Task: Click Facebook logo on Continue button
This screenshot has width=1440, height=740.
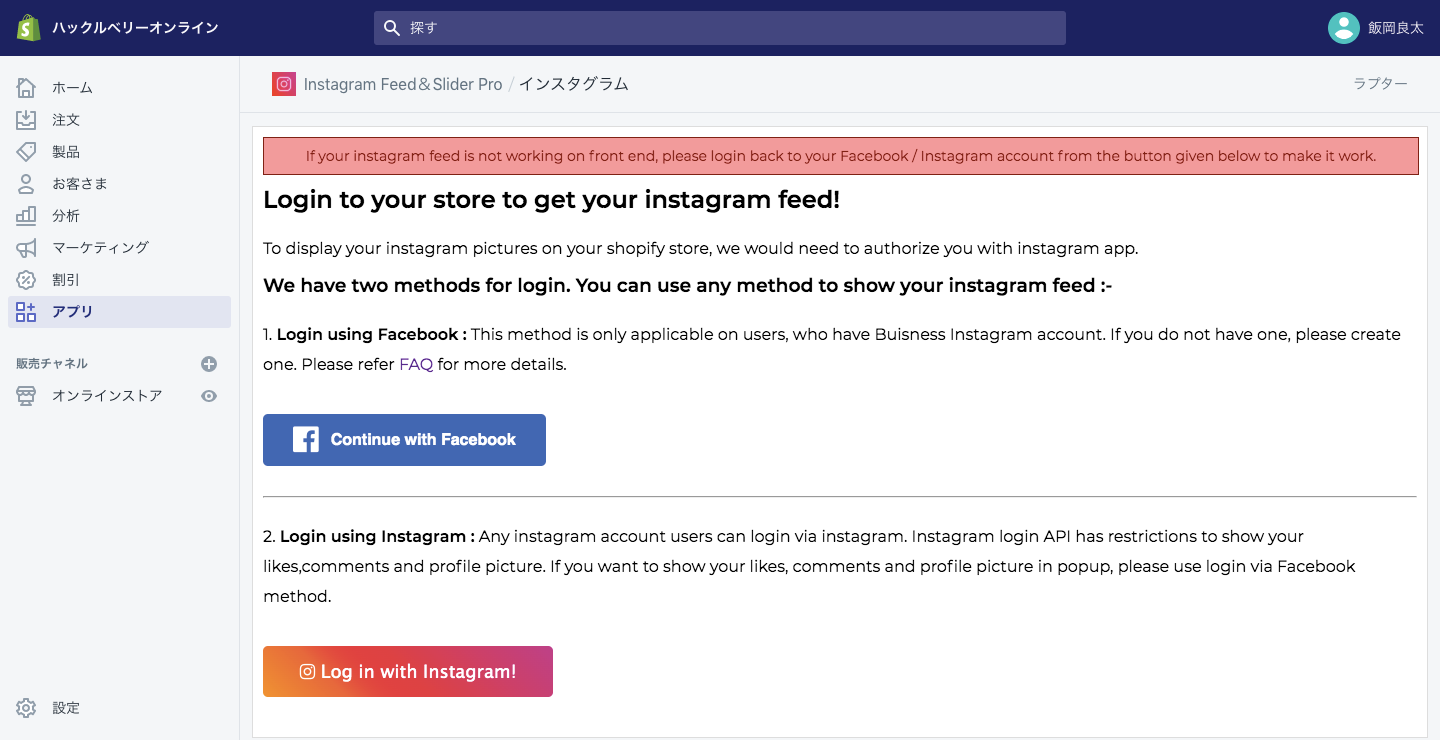Action: 306,439
